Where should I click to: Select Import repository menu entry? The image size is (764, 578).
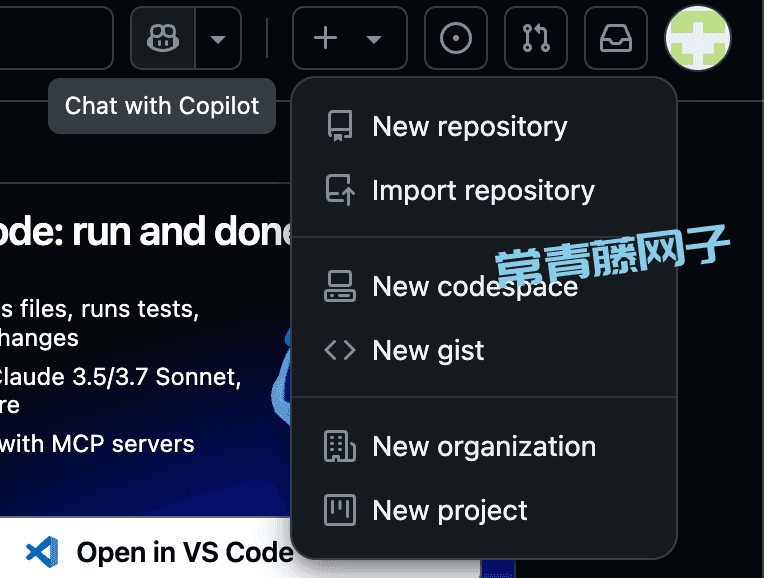pyautogui.click(x=483, y=190)
